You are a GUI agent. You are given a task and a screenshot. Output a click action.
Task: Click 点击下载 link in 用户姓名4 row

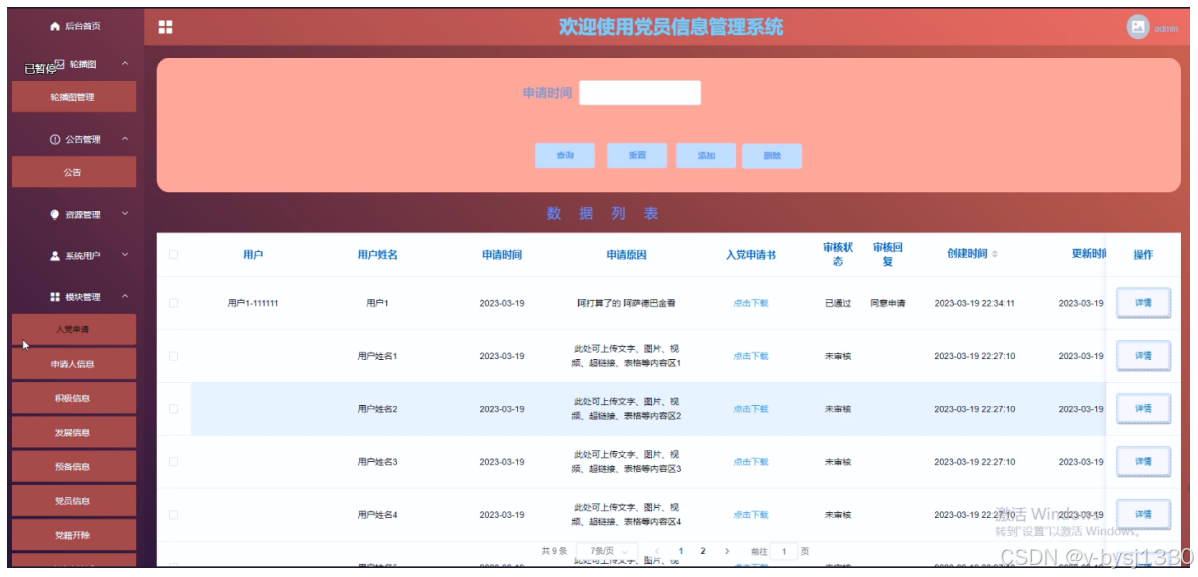(750, 514)
